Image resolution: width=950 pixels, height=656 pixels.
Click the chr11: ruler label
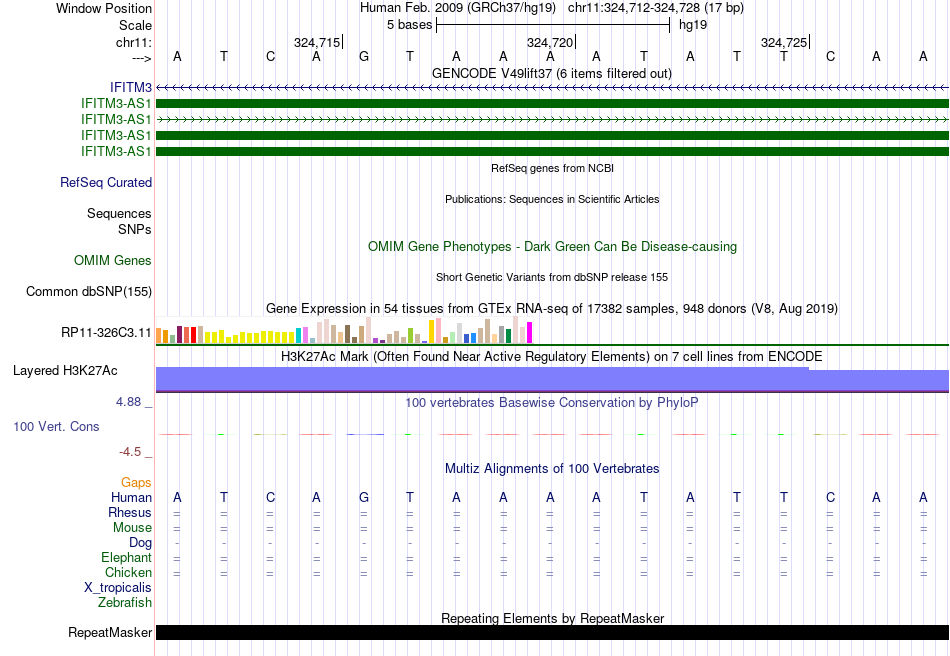134,42
